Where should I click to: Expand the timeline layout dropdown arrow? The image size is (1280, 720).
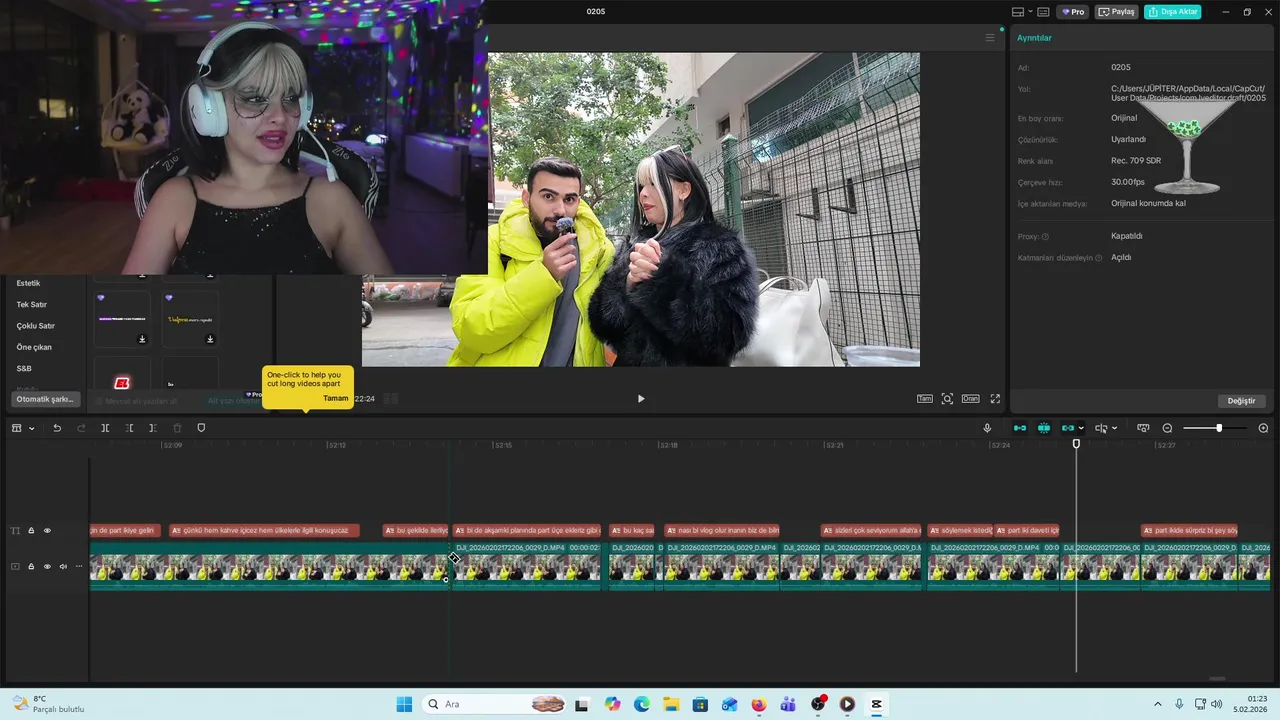click(31, 428)
